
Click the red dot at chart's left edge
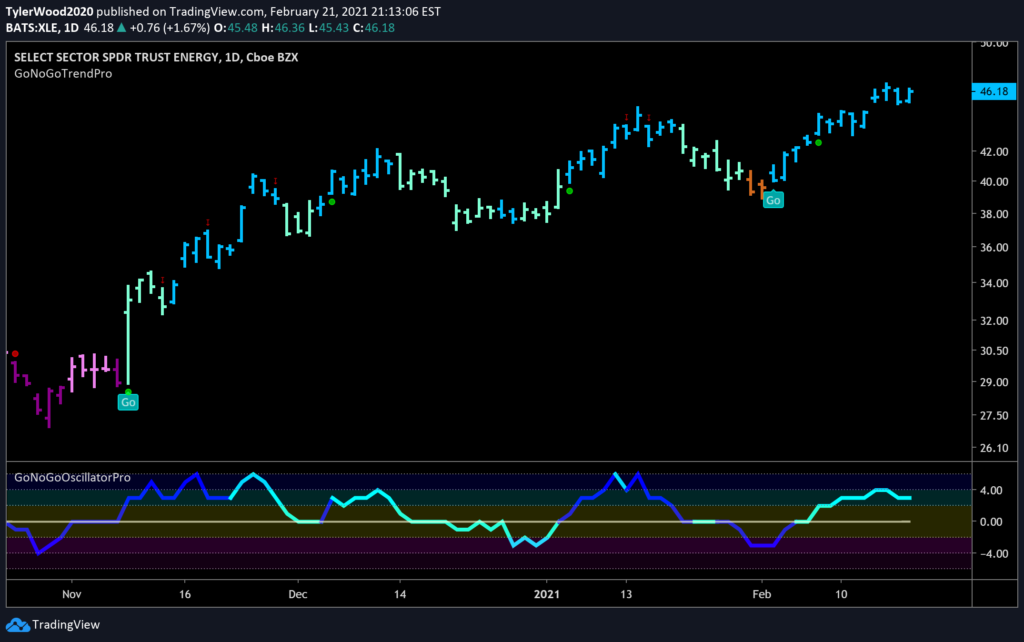coord(15,354)
